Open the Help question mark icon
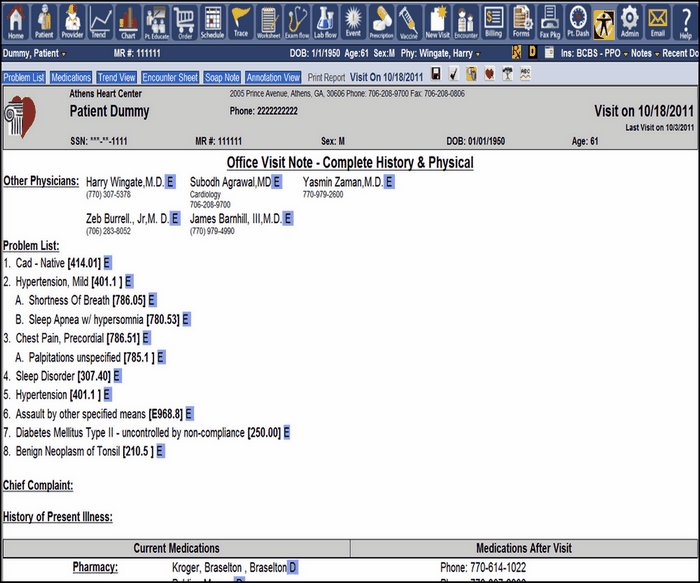This screenshot has width=700, height=583. coord(686,21)
